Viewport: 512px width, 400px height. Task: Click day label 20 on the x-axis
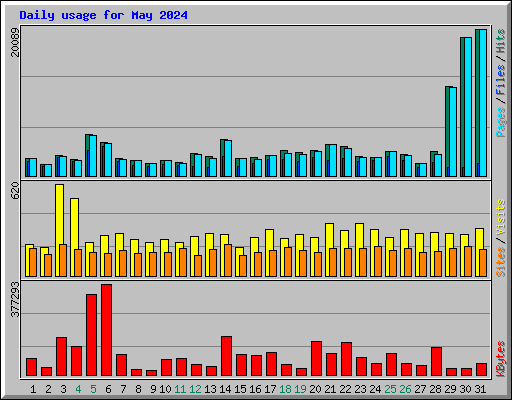(315, 389)
